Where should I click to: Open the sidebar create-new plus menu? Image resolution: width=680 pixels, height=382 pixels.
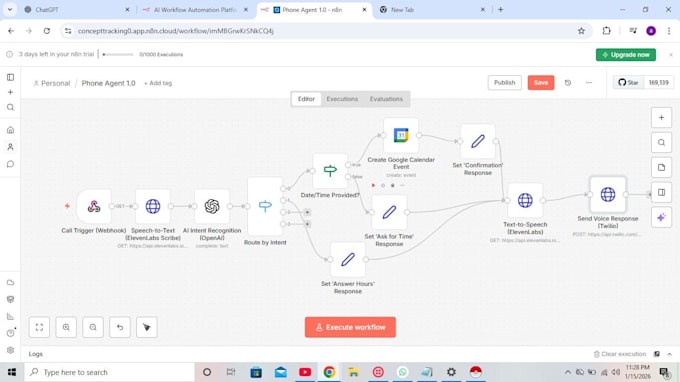(x=10, y=92)
